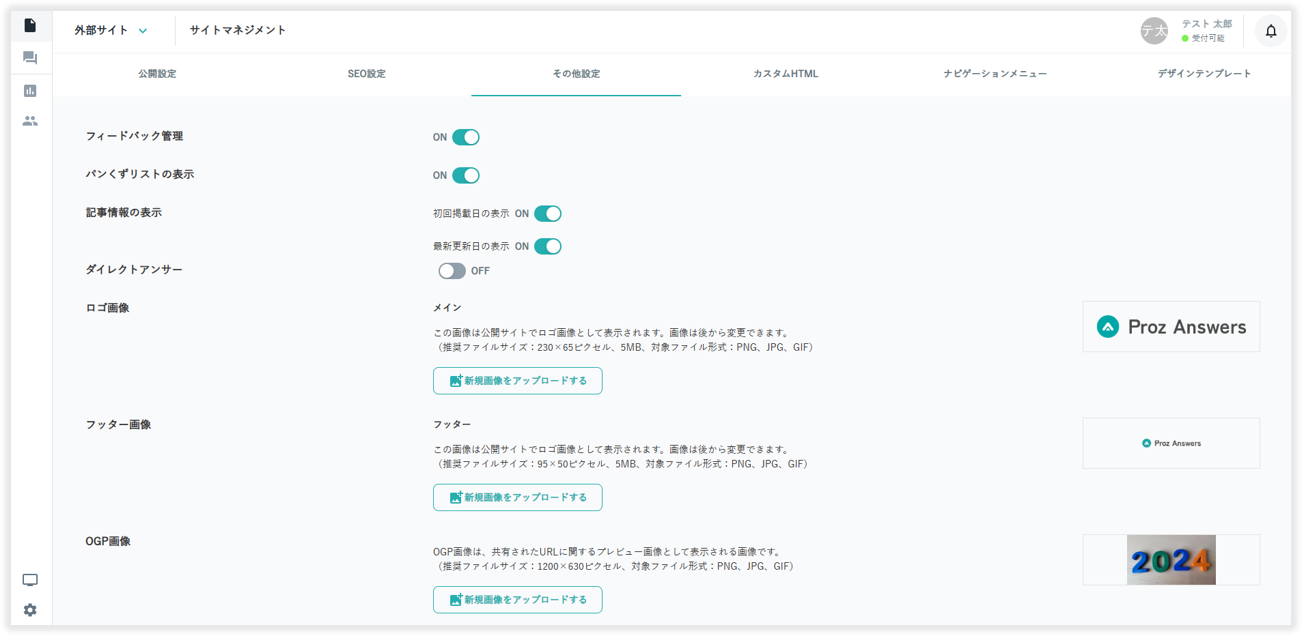The image size is (1302, 636).
Task: Open the settings gear icon
Action: point(30,610)
